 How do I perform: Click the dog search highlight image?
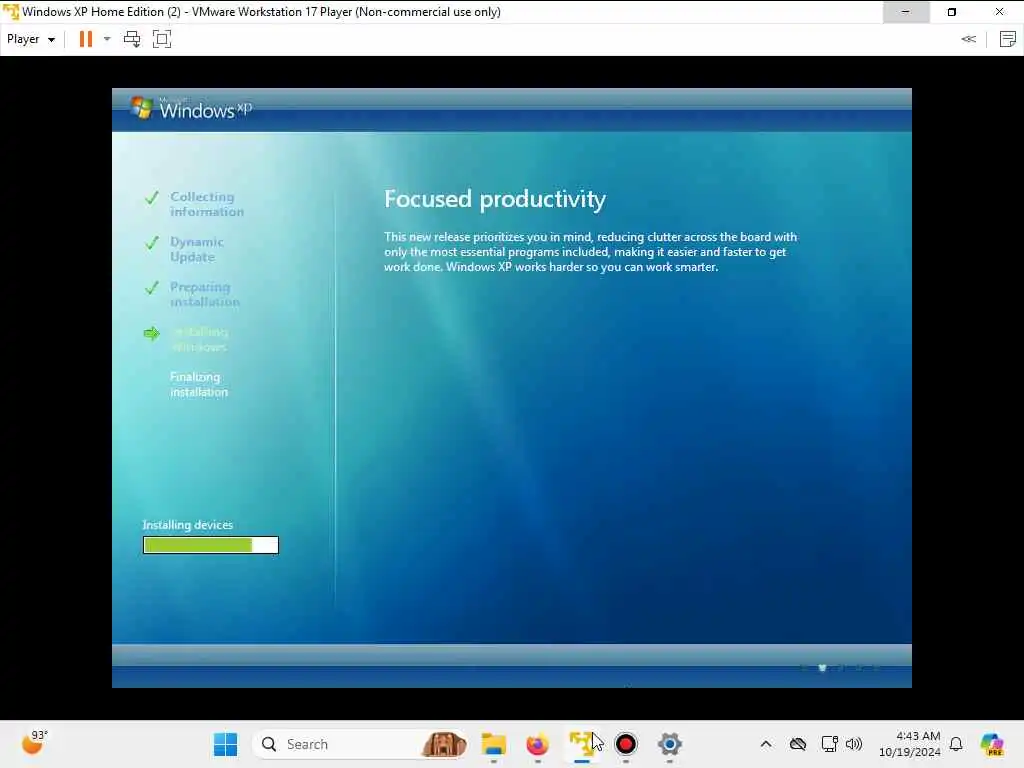coord(444,744)
